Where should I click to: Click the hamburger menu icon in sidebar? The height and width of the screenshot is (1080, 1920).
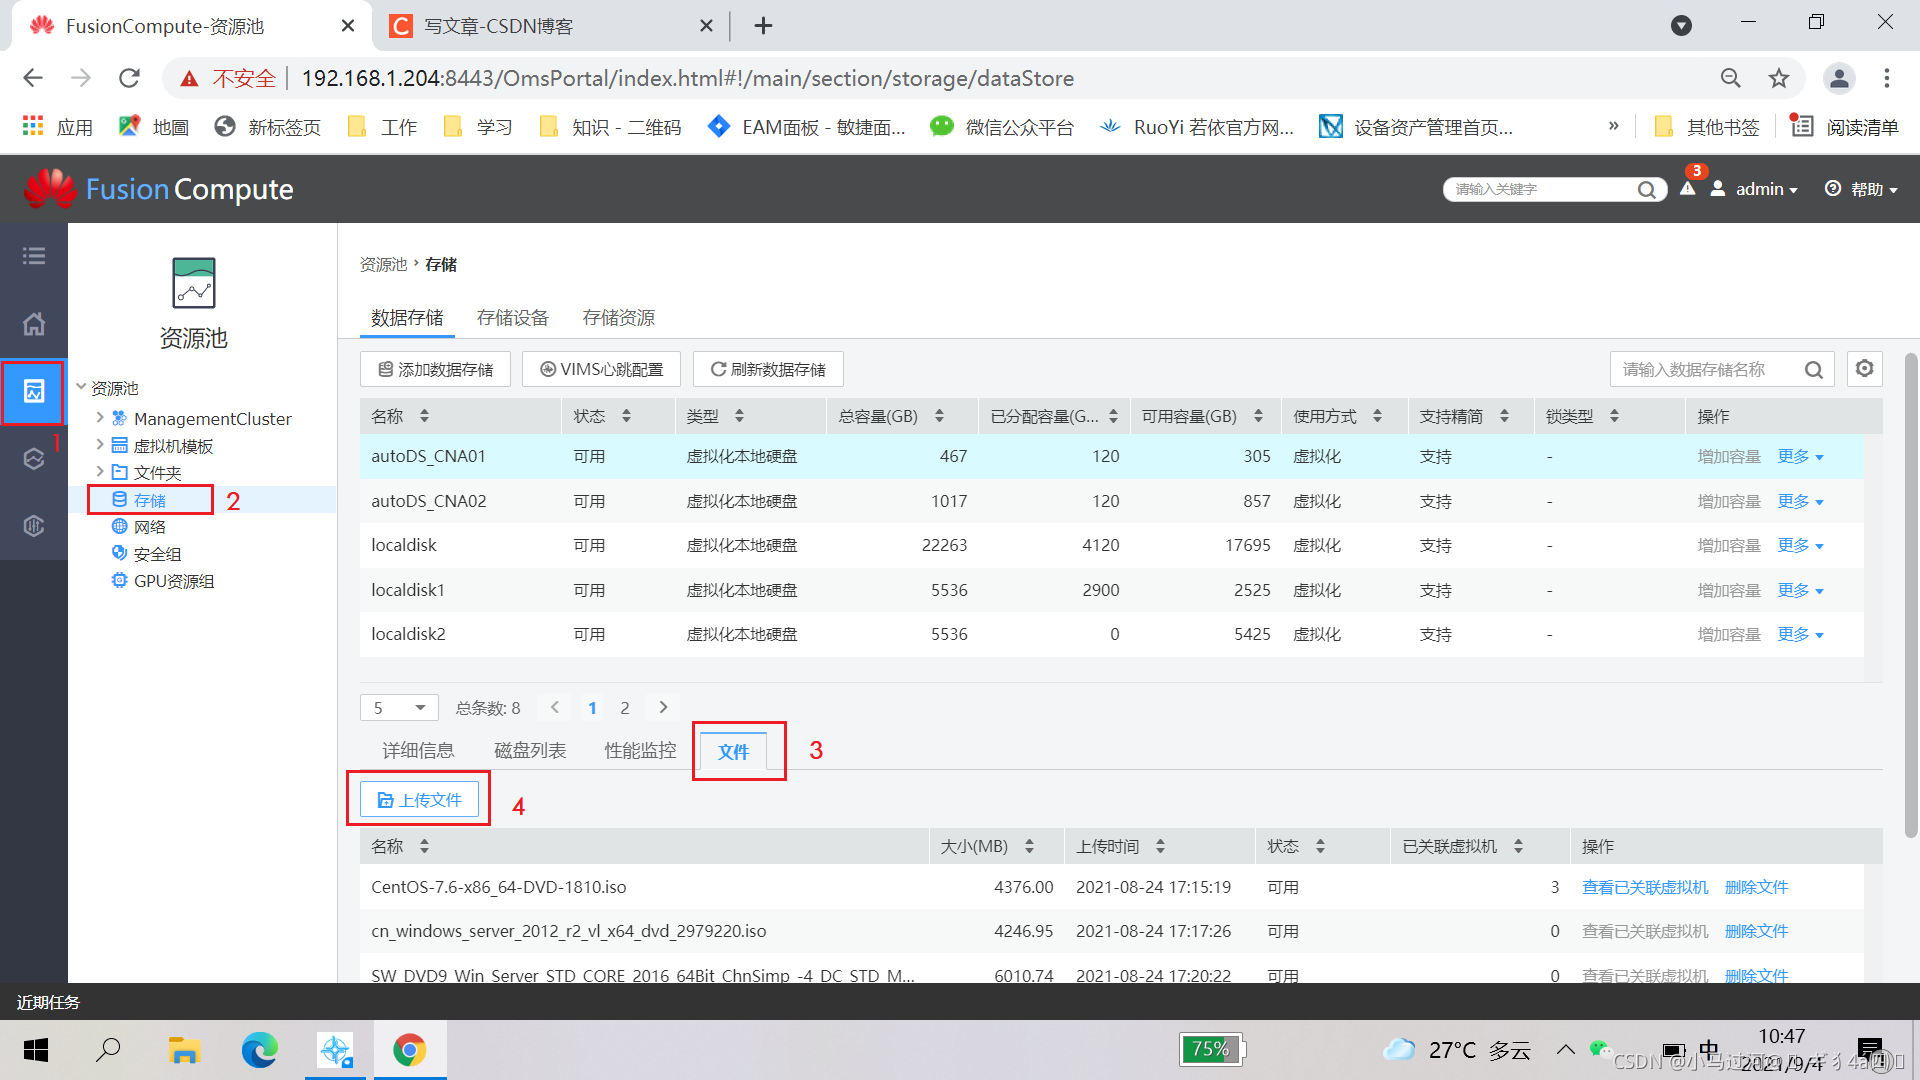point(34,256)
